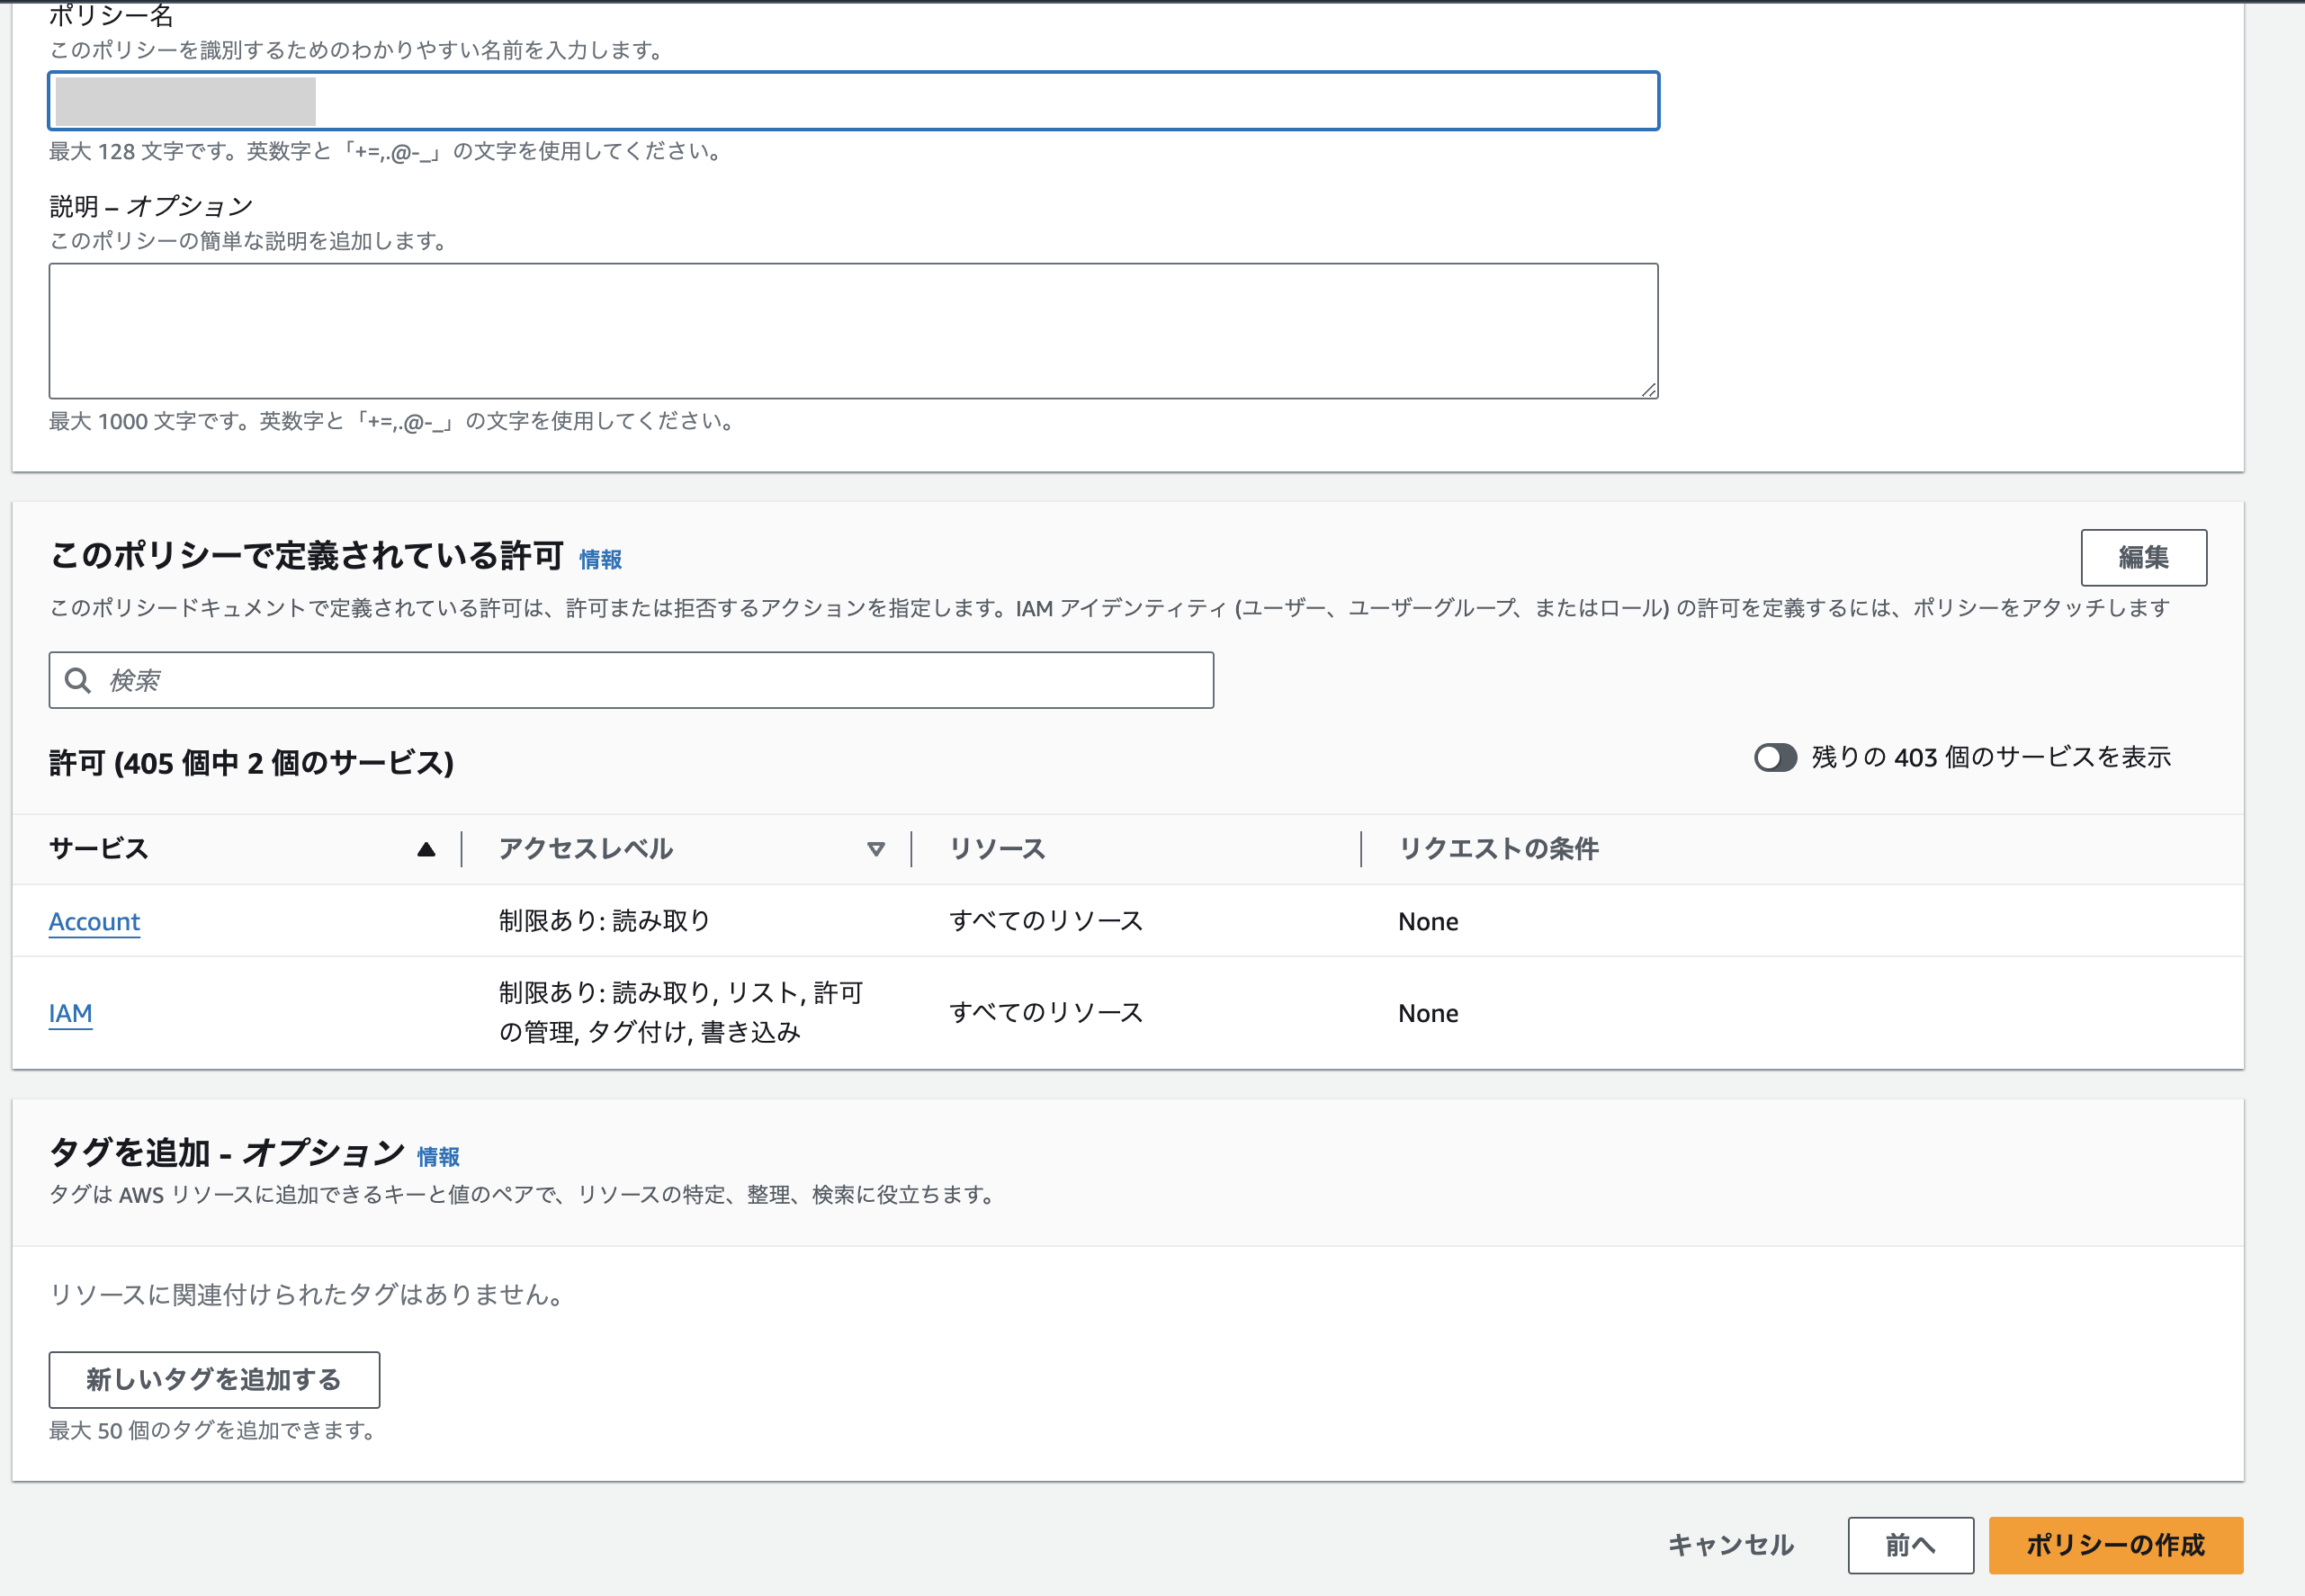Click the magnifier icon in search box
The width and height of the screenshot is (2305, 1596).
78,681
